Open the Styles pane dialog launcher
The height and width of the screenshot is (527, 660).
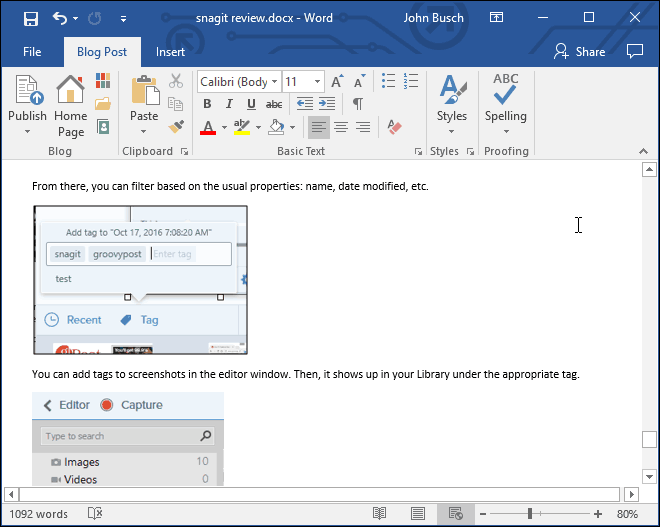(x=470, y=151)
